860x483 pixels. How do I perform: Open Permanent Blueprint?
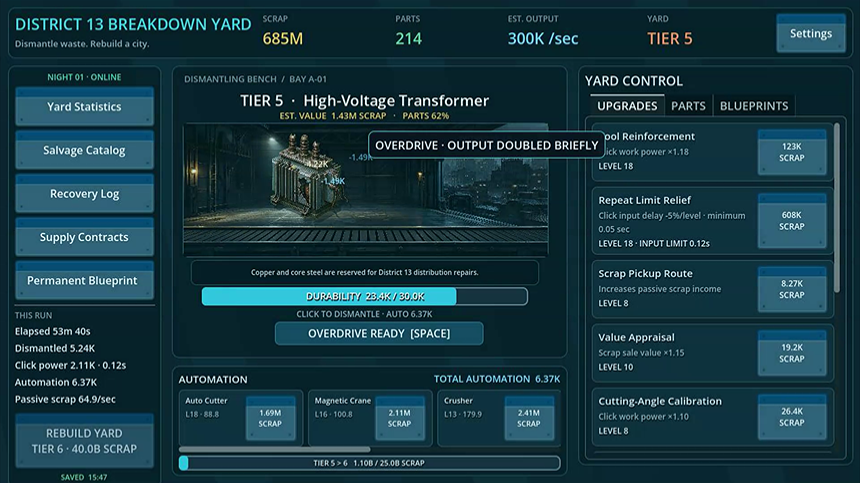(x=84, y=280)
